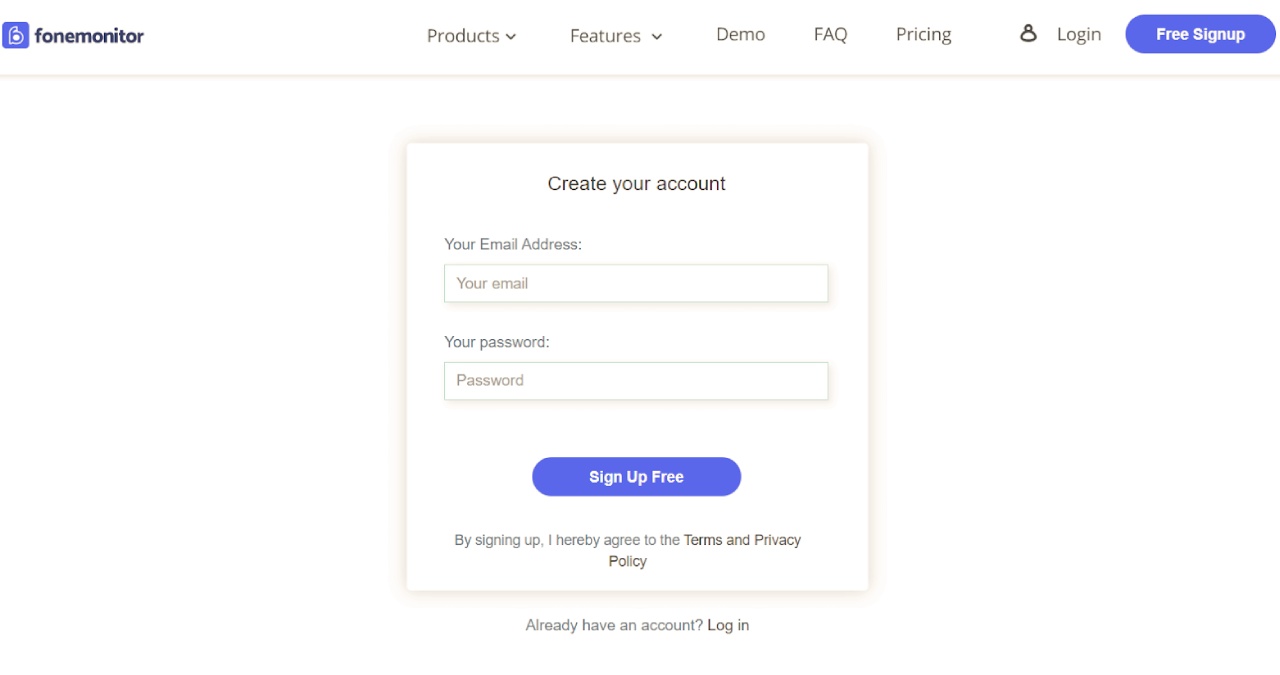Click Log in below the signup card
This screenshot has height=675, width=1280.
[728, 624]
